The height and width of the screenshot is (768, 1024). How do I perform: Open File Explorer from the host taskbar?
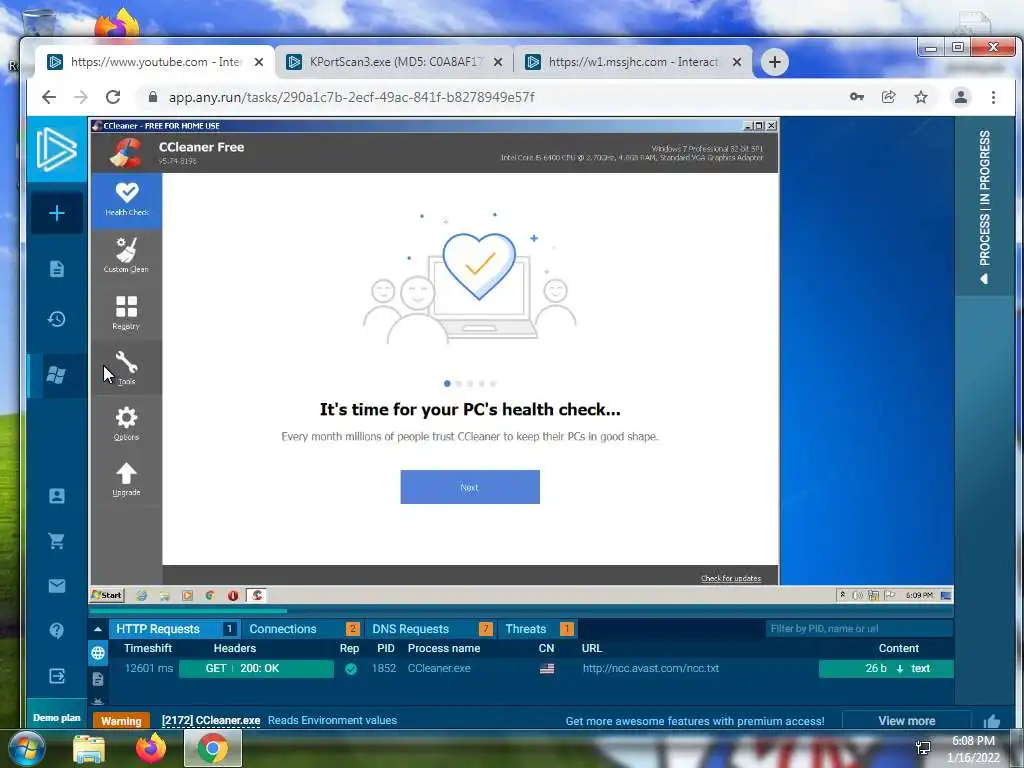[88, 748]
